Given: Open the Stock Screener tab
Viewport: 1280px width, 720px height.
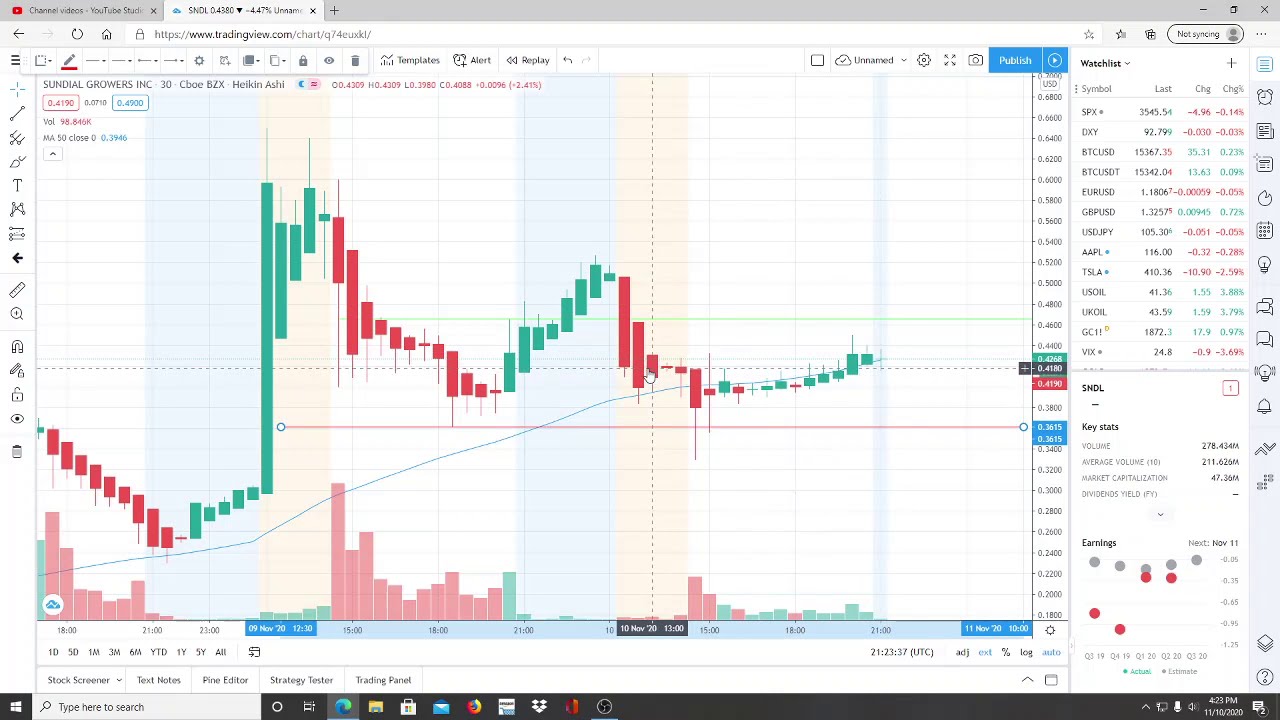Looking at the screenshot, I should tap(78, 680).
